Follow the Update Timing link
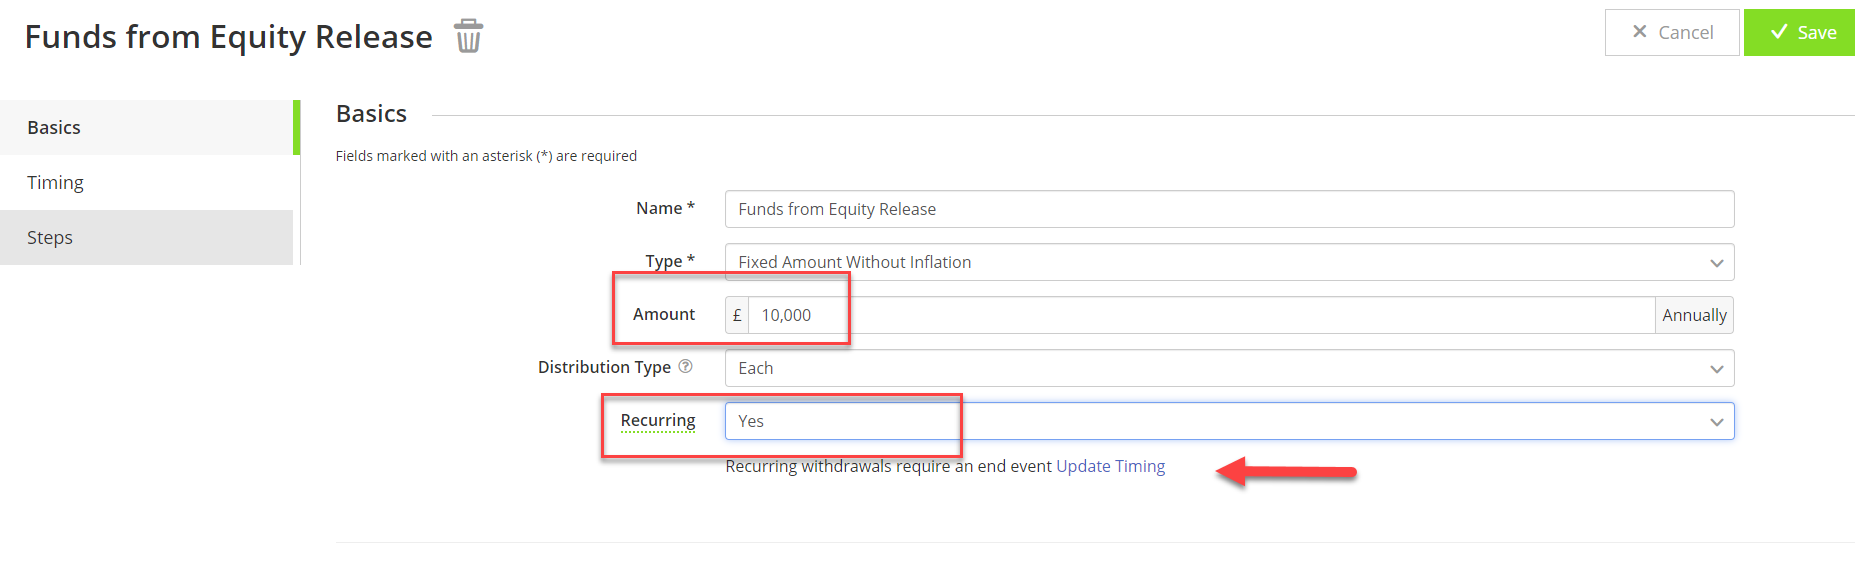This screenshot has height=565, width=1855. [x=1110, y=466]
